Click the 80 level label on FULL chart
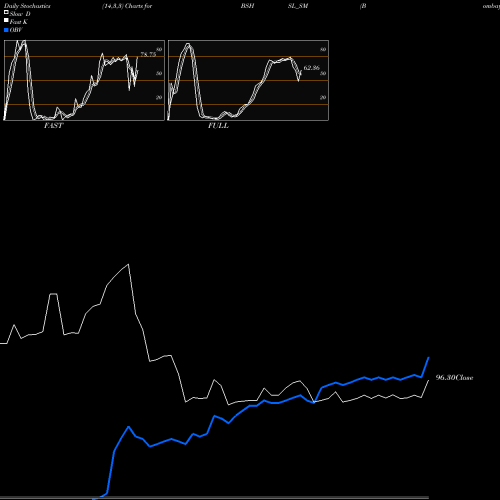500x500 pixels. click(323, 49)
